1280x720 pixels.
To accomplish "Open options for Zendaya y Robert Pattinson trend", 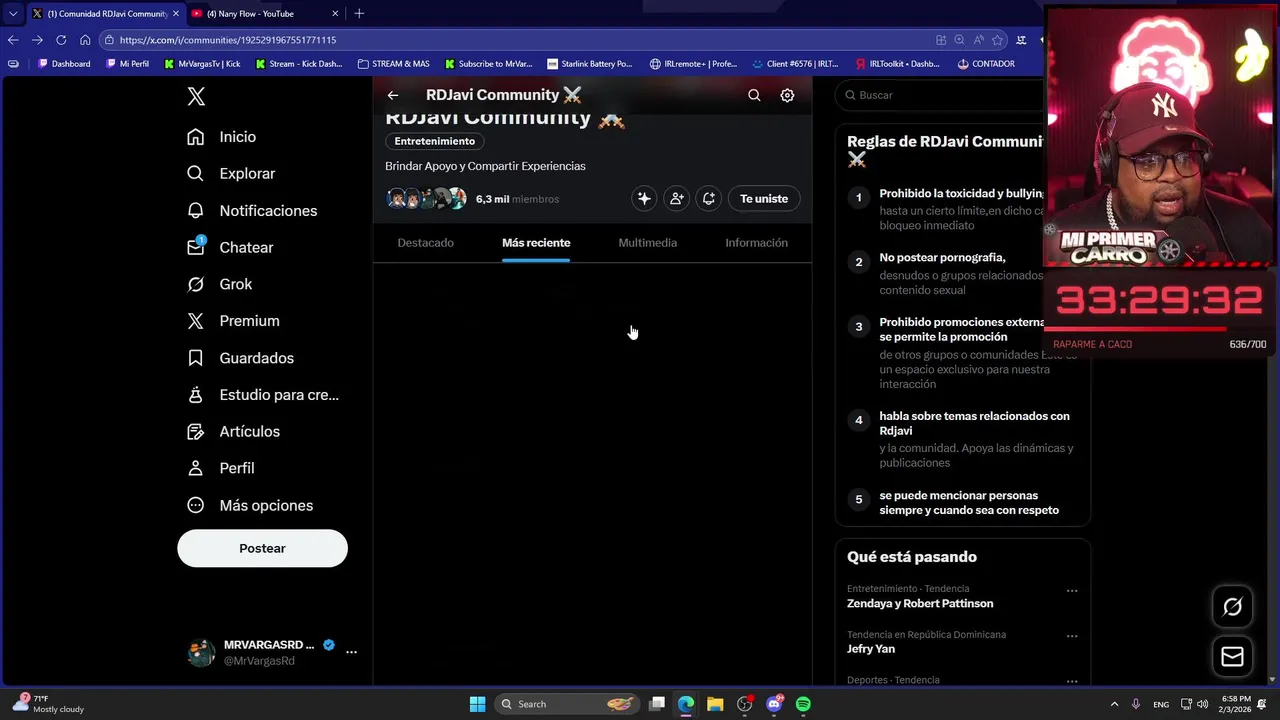I will (x=1072, y=590).
